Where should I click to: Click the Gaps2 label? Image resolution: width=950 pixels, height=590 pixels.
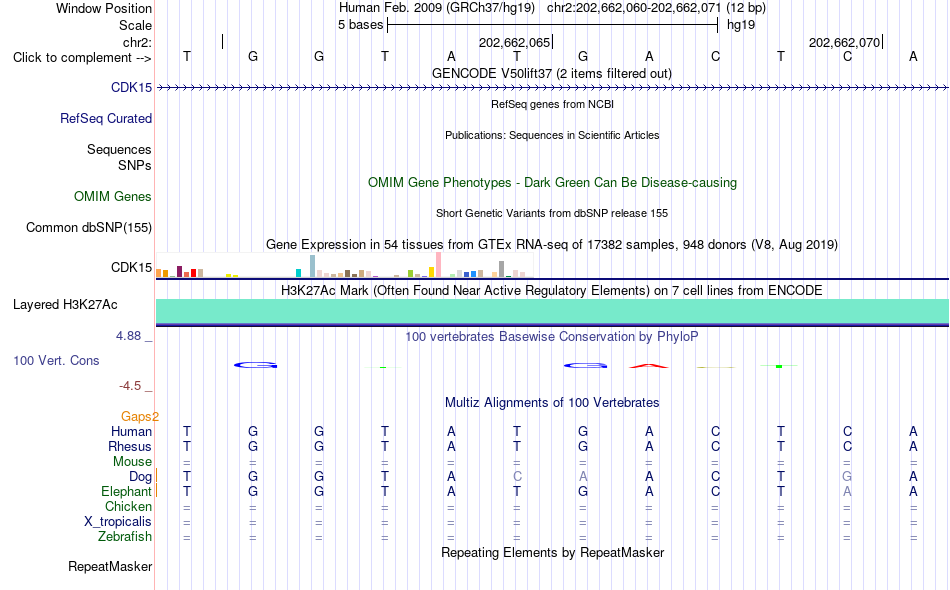(139, 416)
